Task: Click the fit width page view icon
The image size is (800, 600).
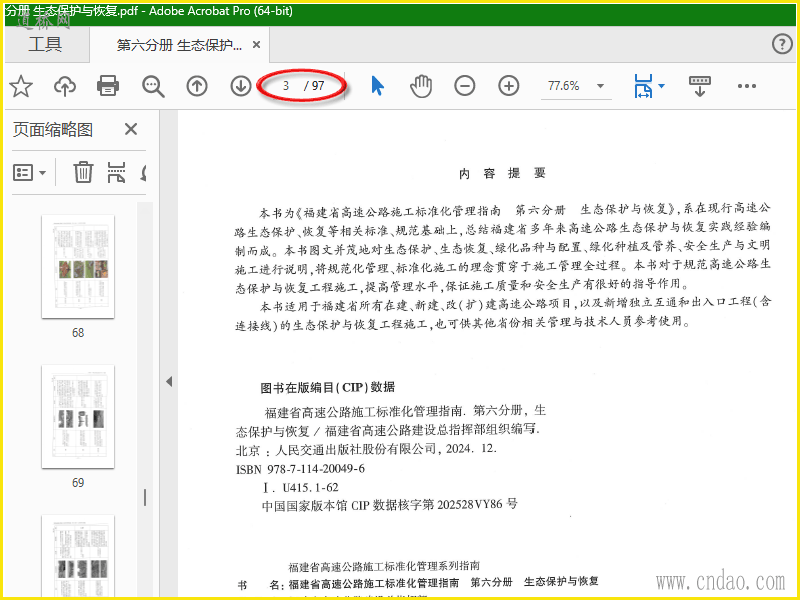Action: click(643, 86)
